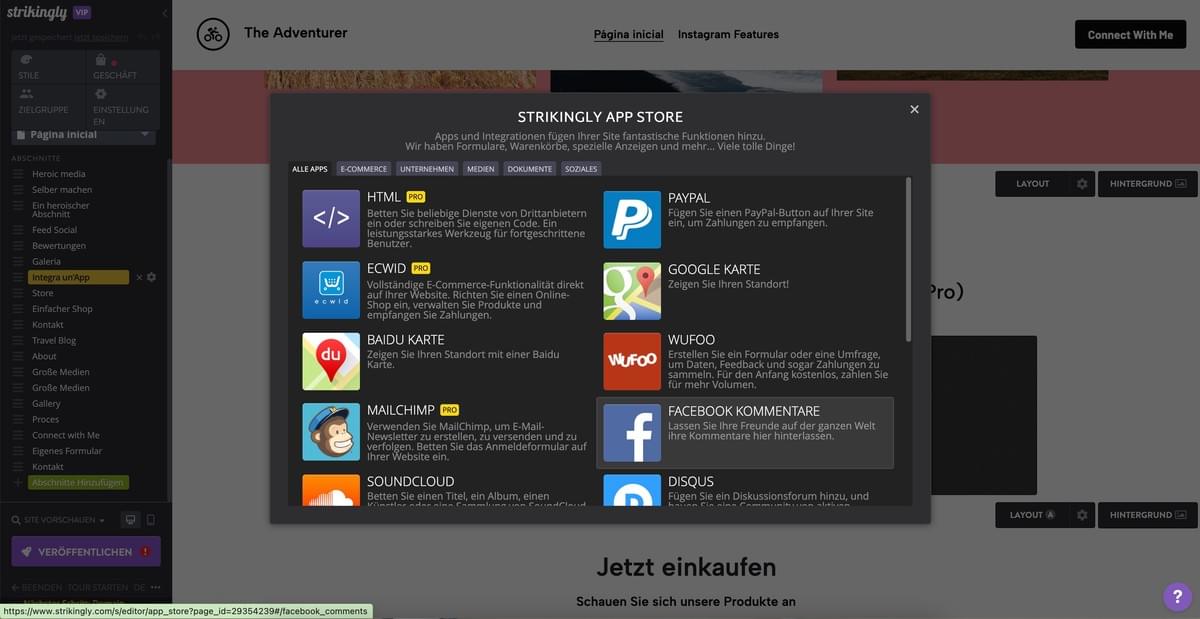Image resolution: width=1200 pixels, height=619 pixels.
Task: Grab the drag handle beside Heroic media
Action: click(18, 174)
